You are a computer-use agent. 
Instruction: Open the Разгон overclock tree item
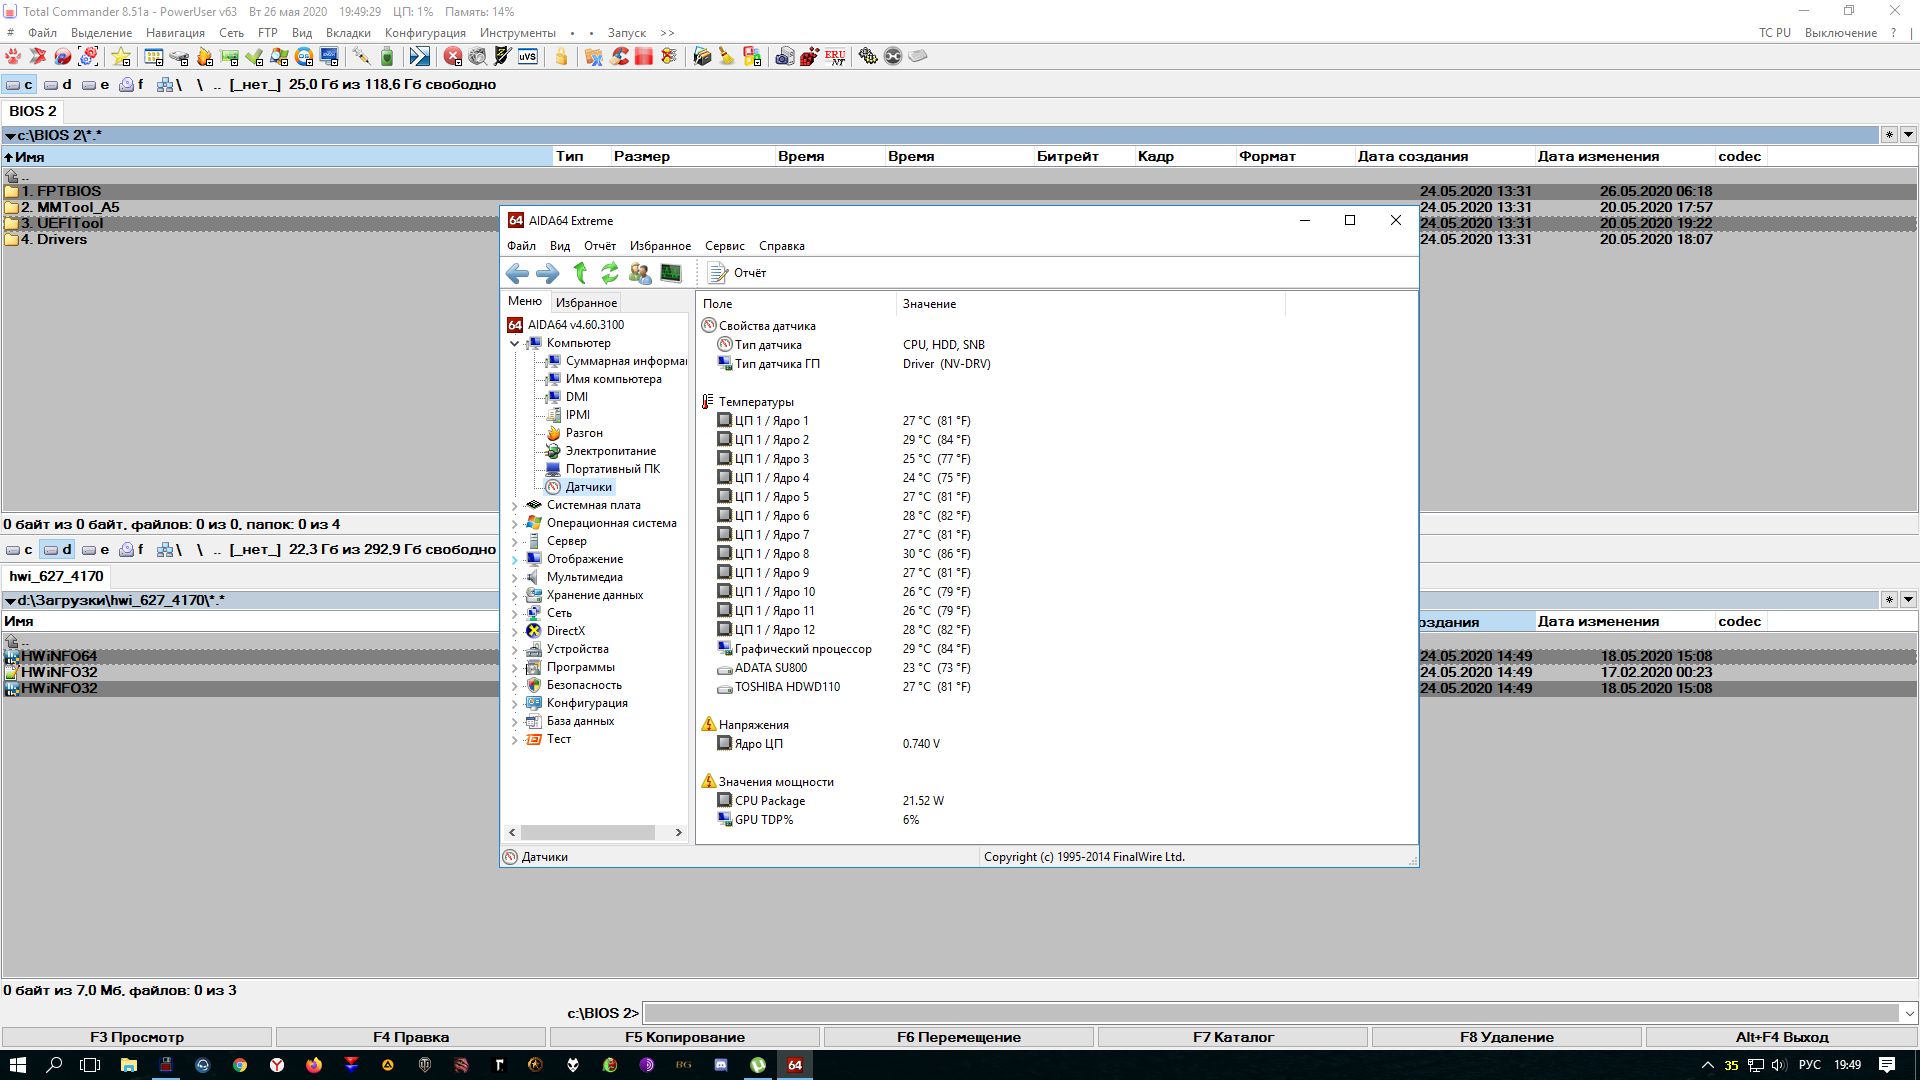coord(583,433)
